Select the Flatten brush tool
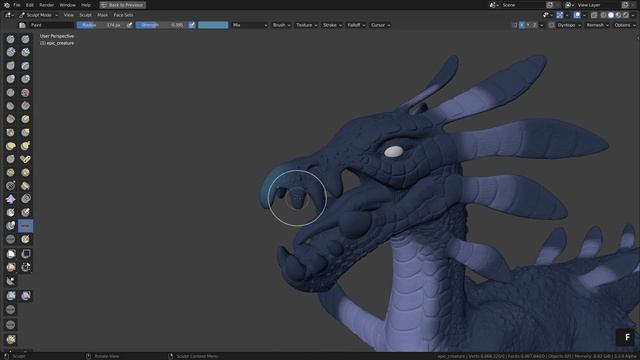The width and height of the screenshot is (640, 360). [x=11, y=106]
